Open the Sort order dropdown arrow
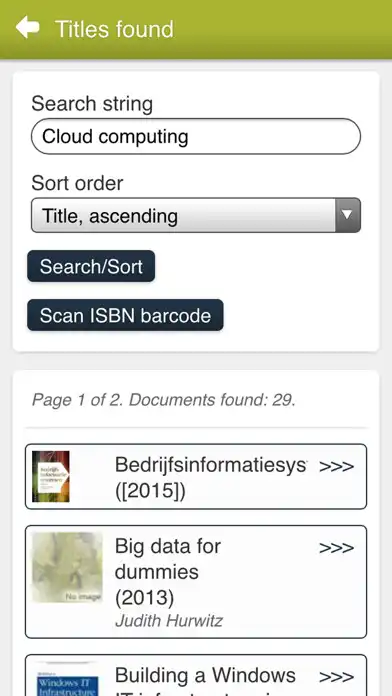 tap(348, 215)
